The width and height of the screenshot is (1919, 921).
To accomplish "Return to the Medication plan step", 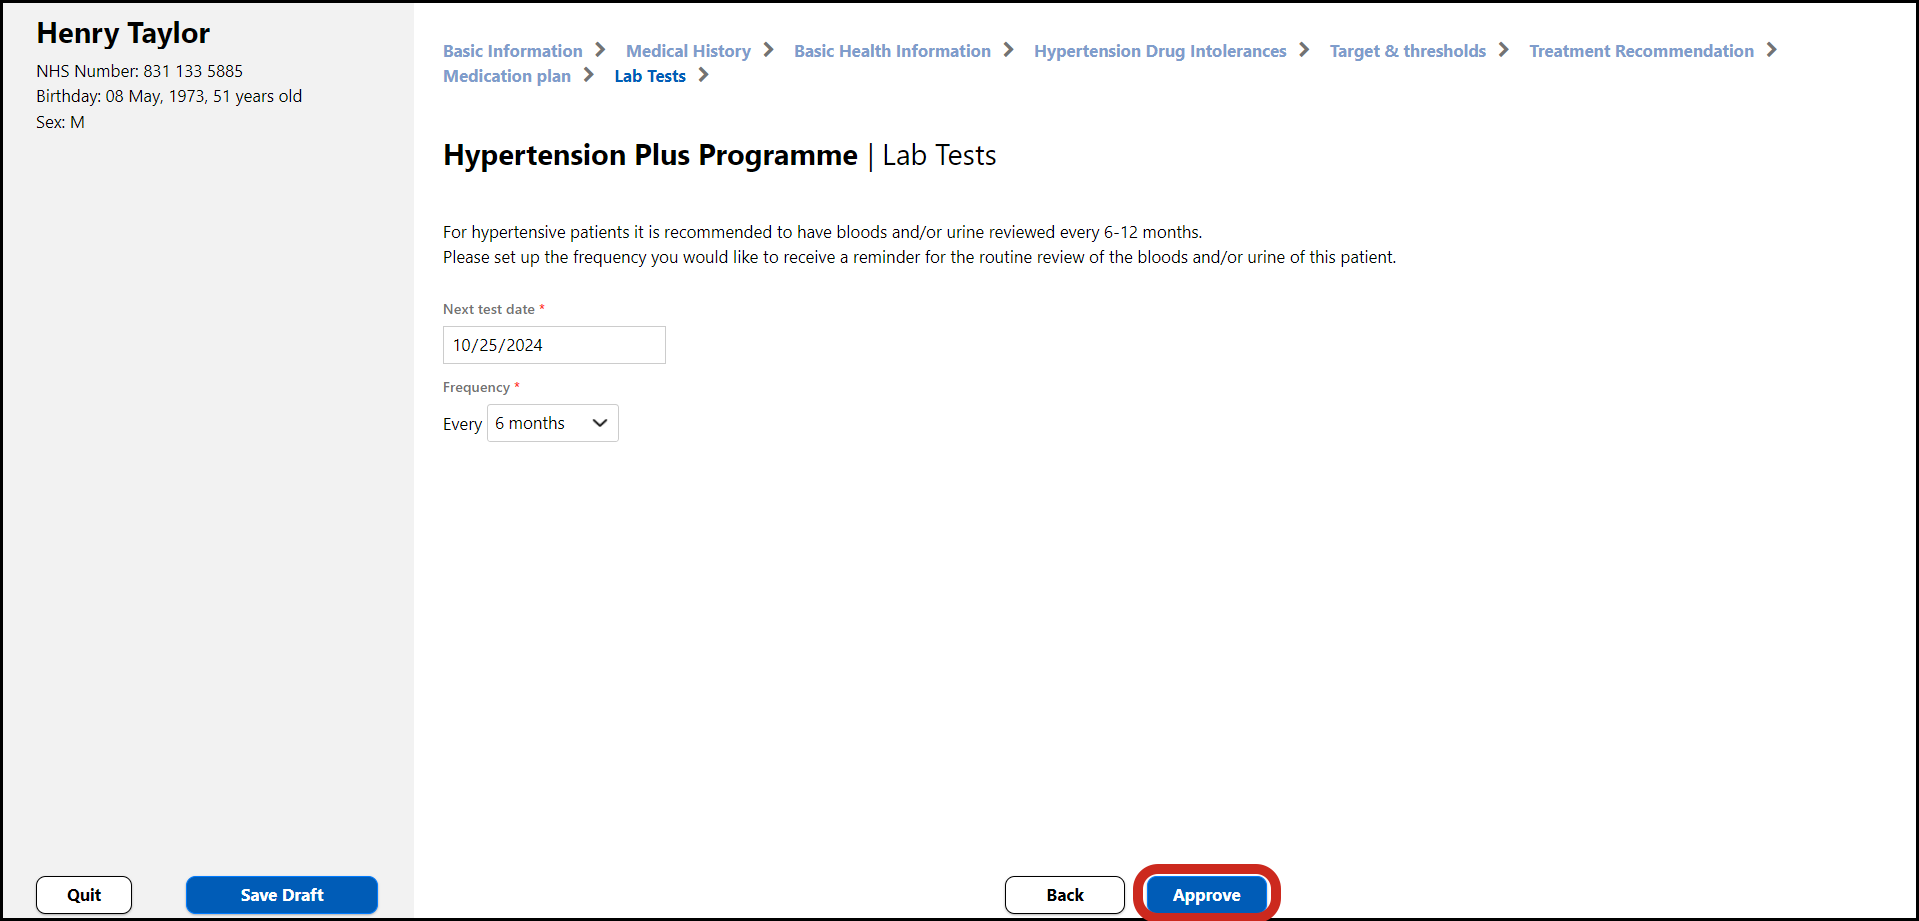I will coord(507,76).
